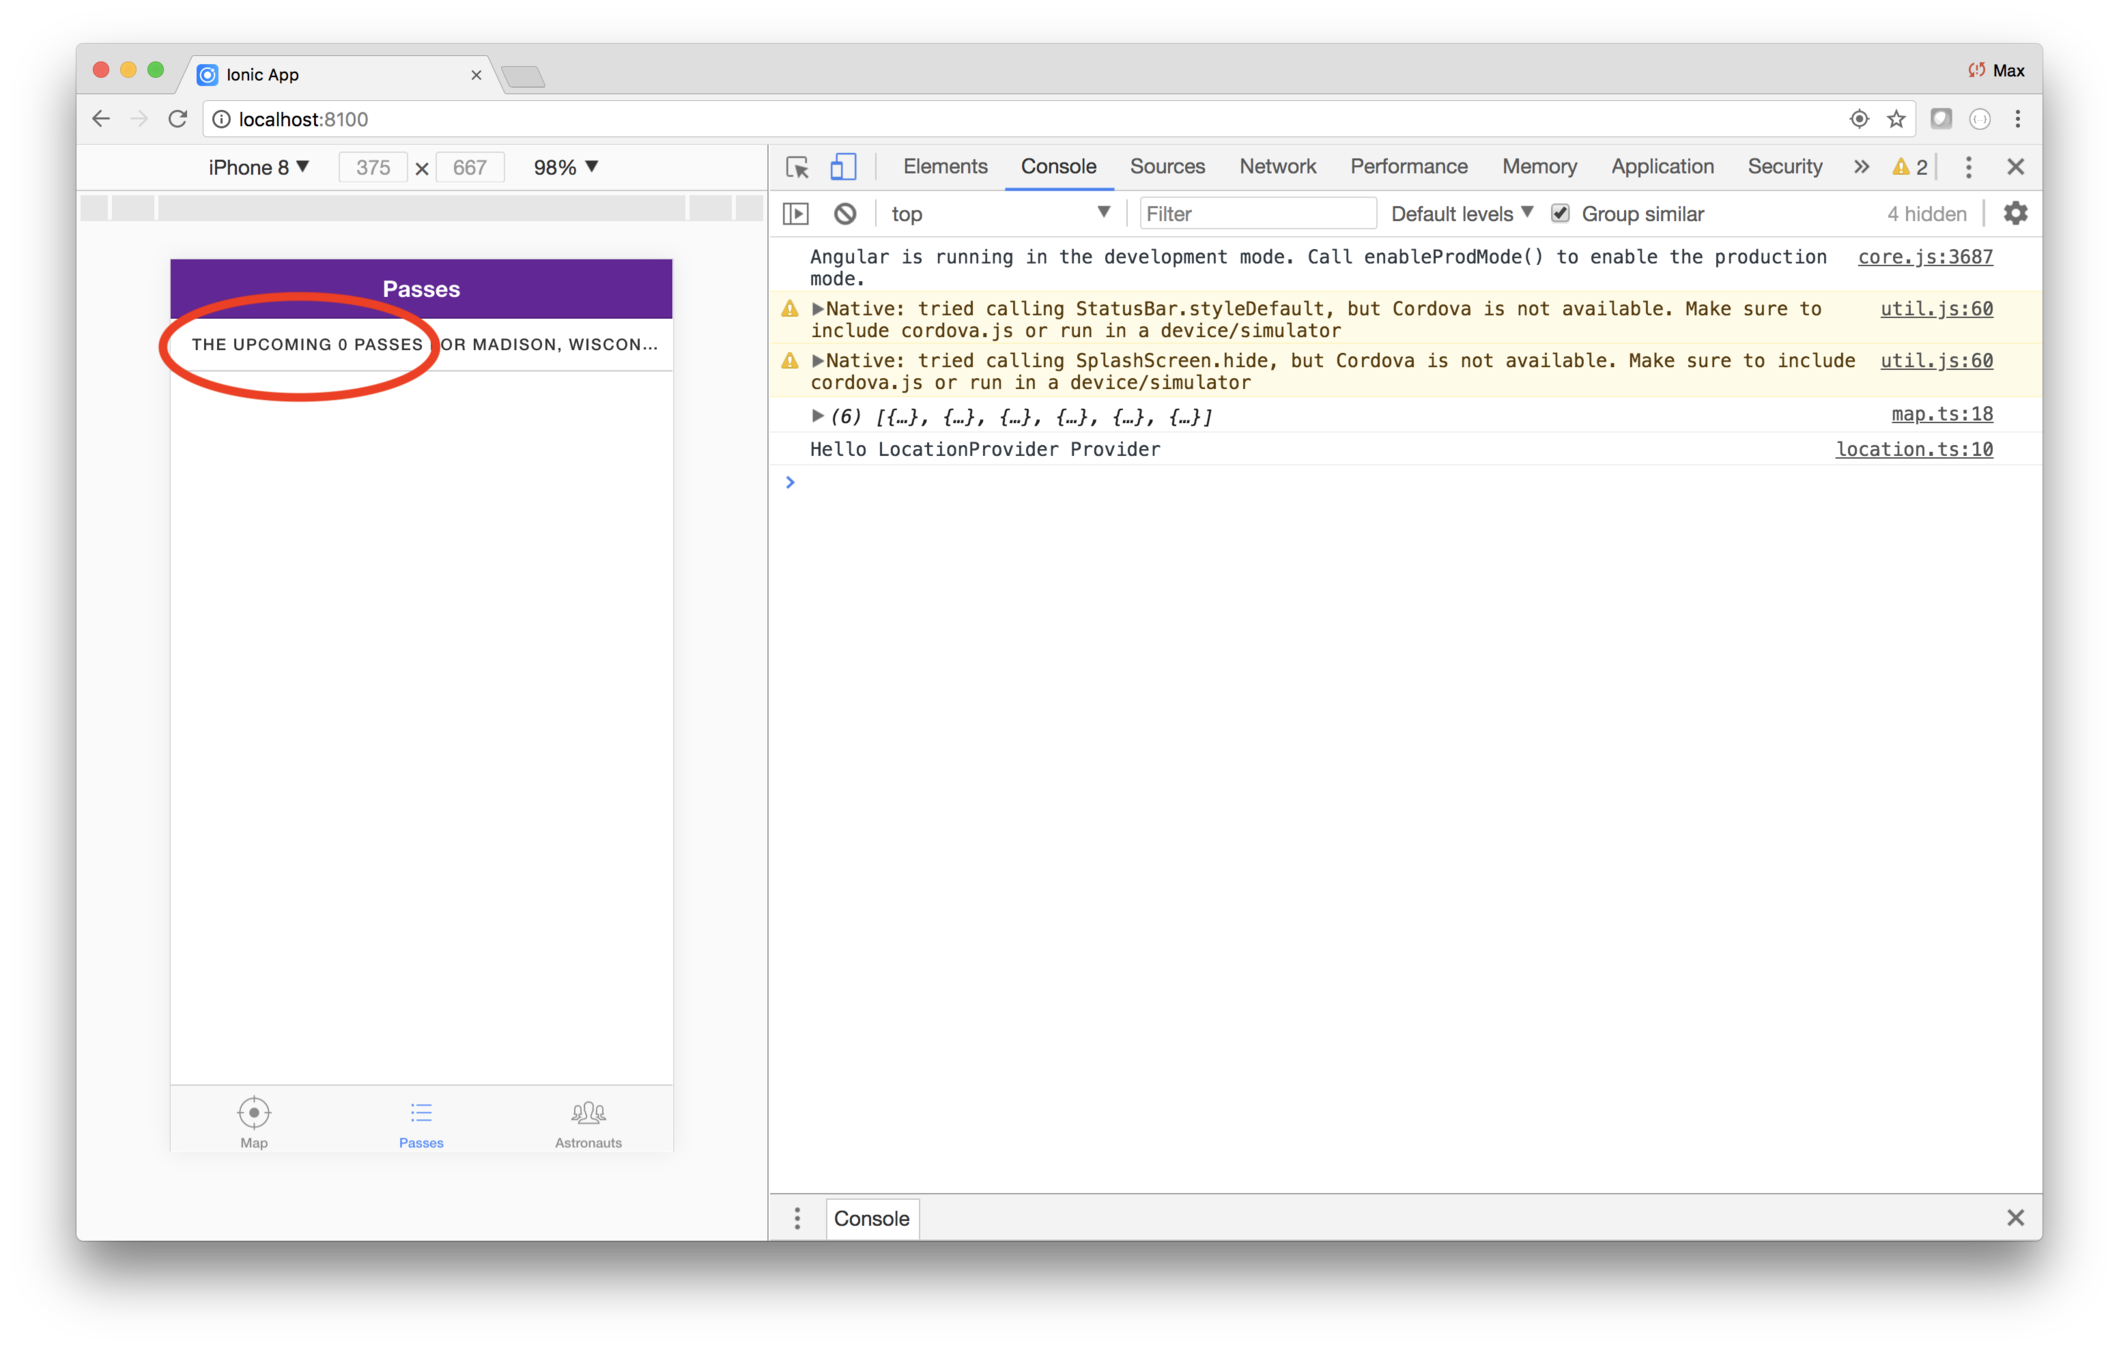
Task: Toggle the Group similar checkbox
Action: [1560, 213]
